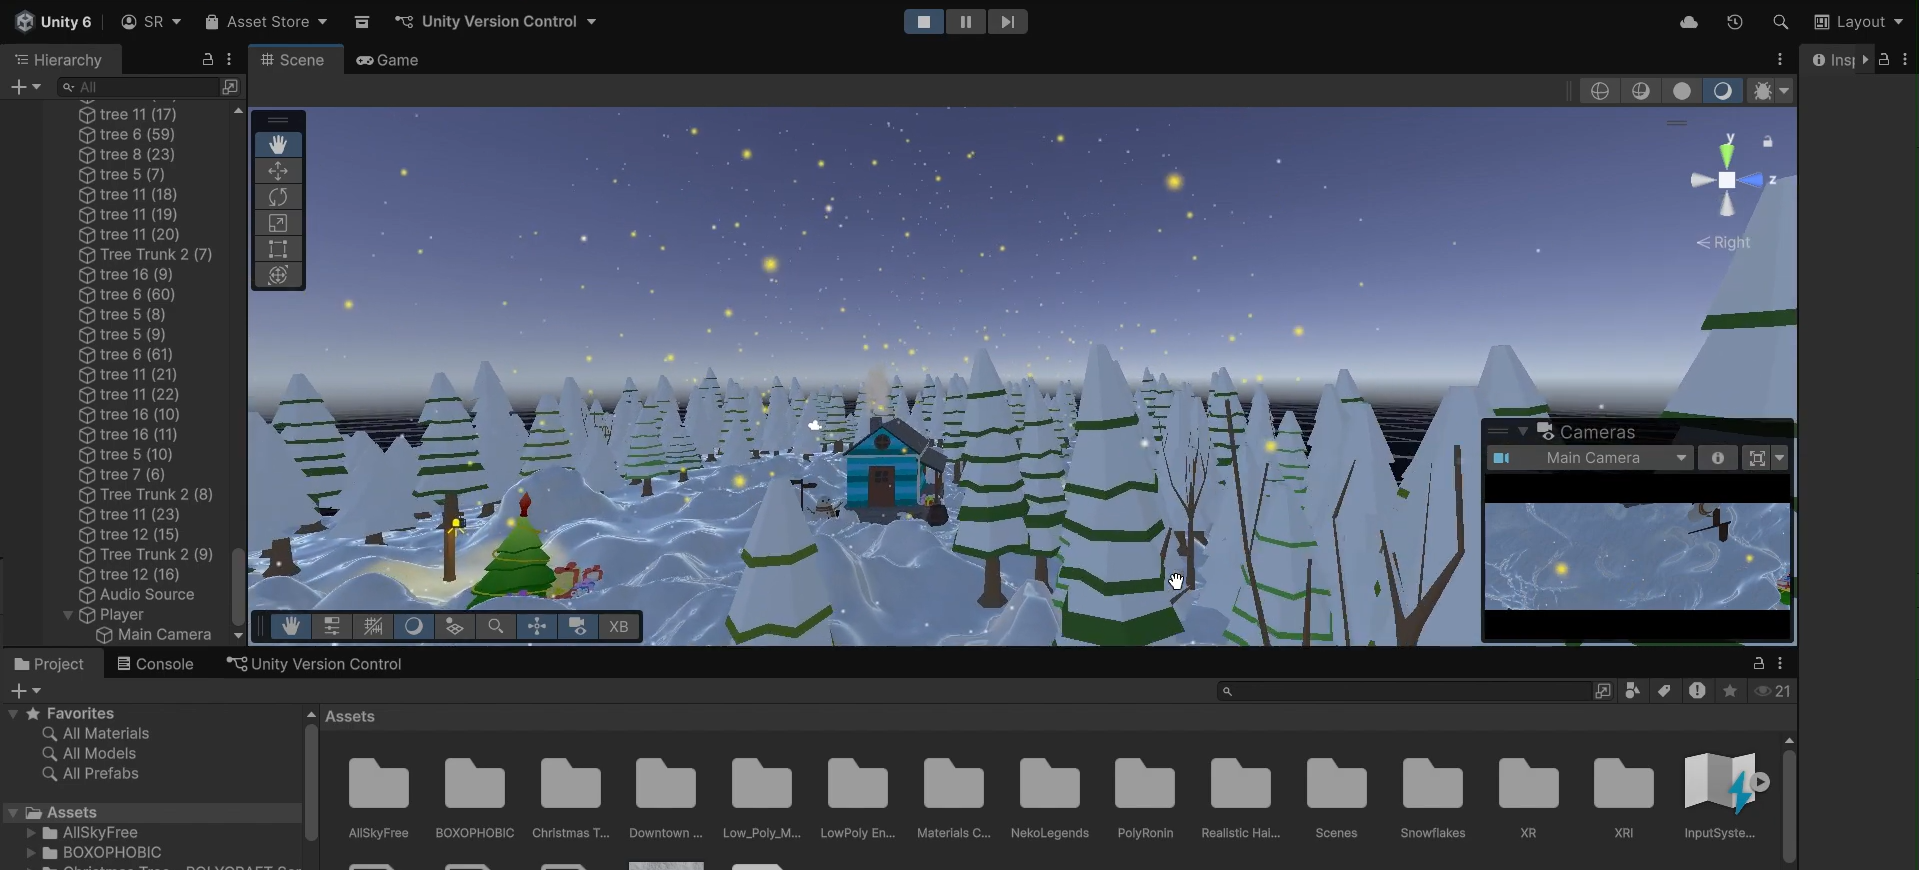The height and width of the screenshot is (870, 1919).
Task: Toggle the Scene view gizmo lock
Action: point(1768,142)
